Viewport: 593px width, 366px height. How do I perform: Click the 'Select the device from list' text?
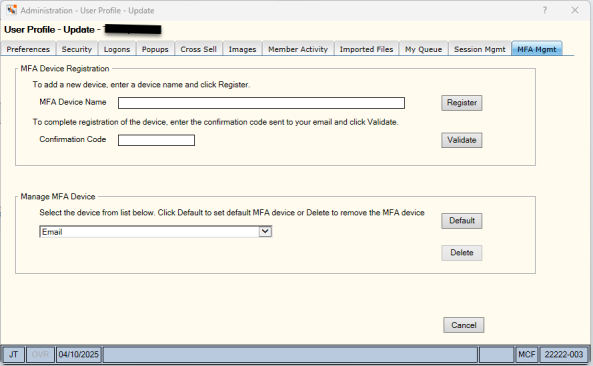pos(232,213)
